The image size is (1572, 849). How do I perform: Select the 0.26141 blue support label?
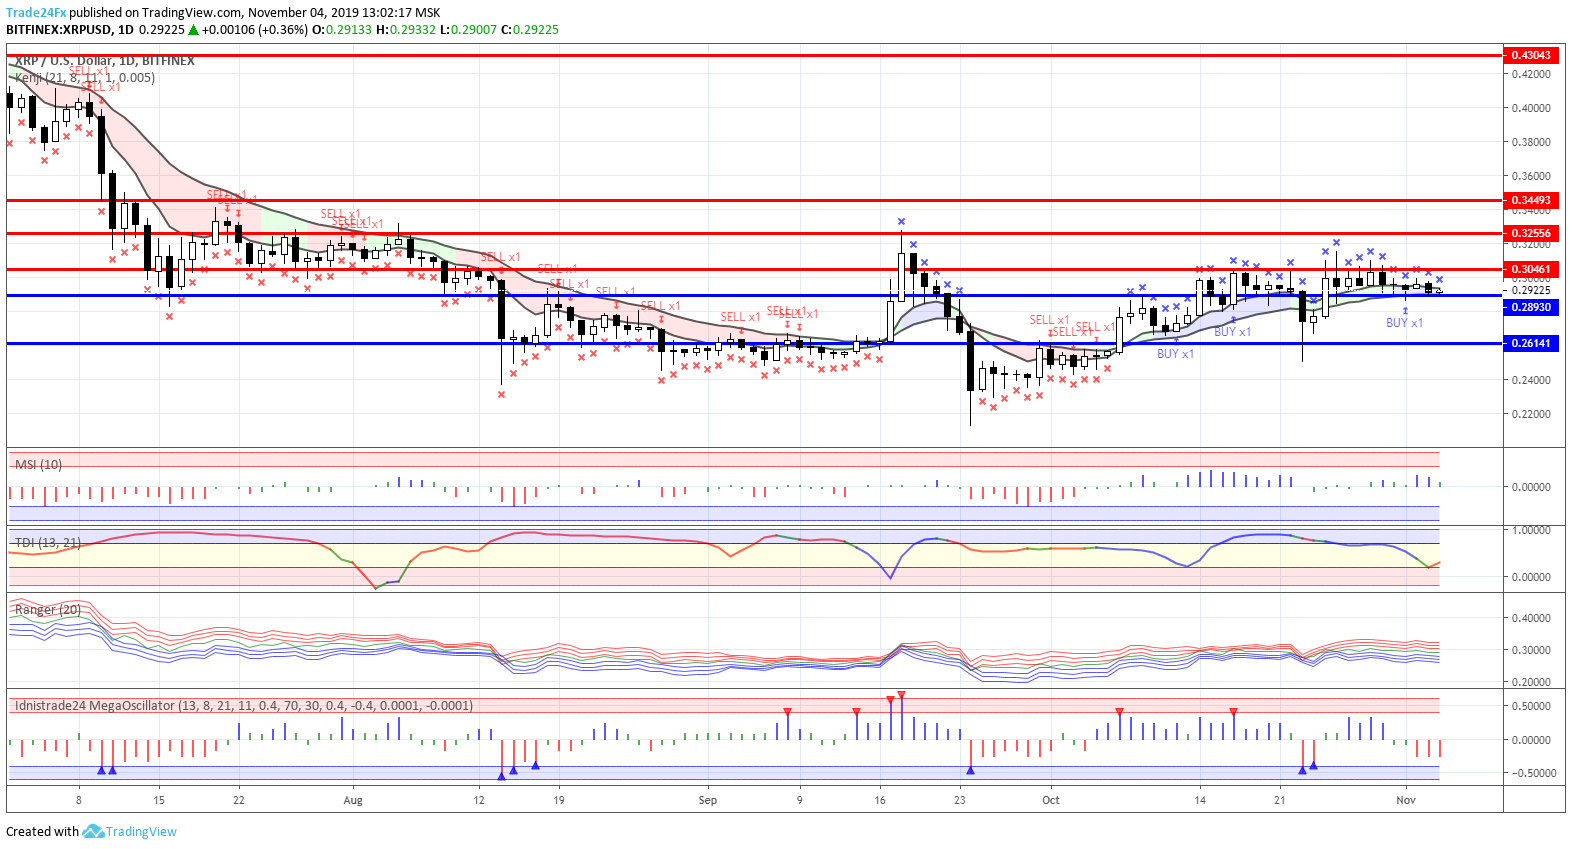pos(1531,343)
